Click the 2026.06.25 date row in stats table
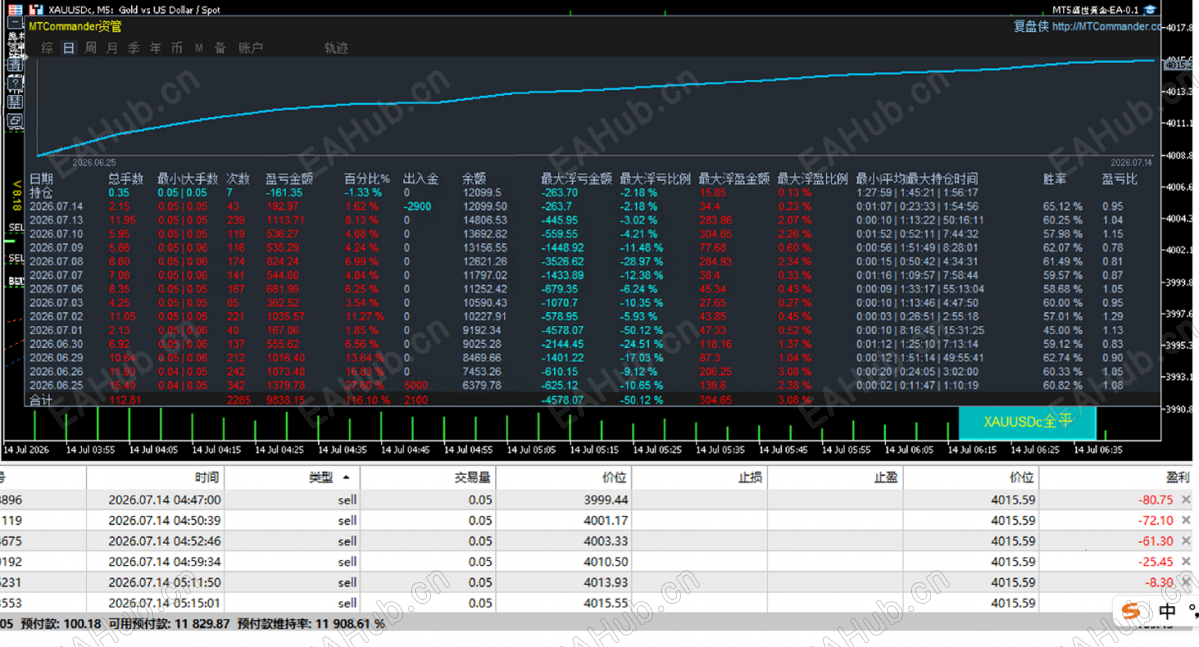This screenshot has height=647, width=1199. click(x=56, y=385)
